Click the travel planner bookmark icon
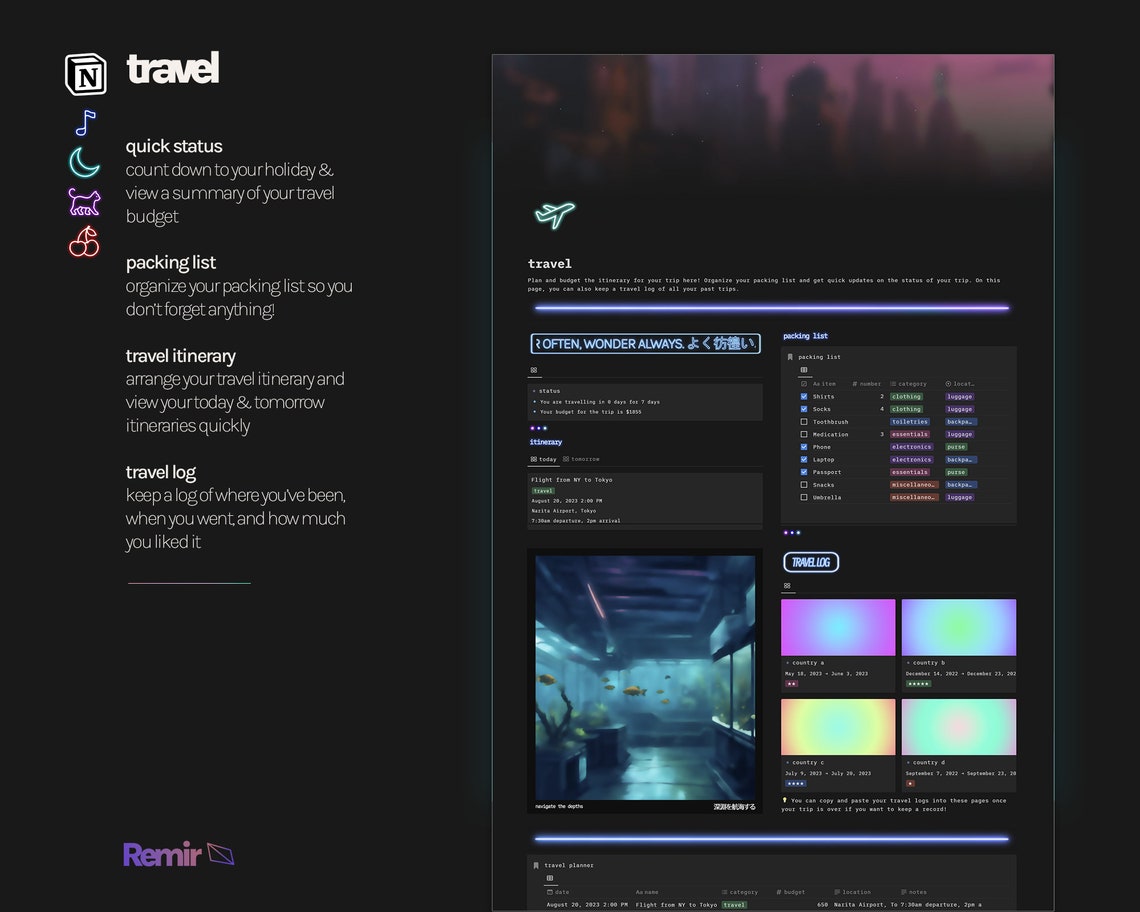This screenshot has width=1140, height=912. (536, 865)
